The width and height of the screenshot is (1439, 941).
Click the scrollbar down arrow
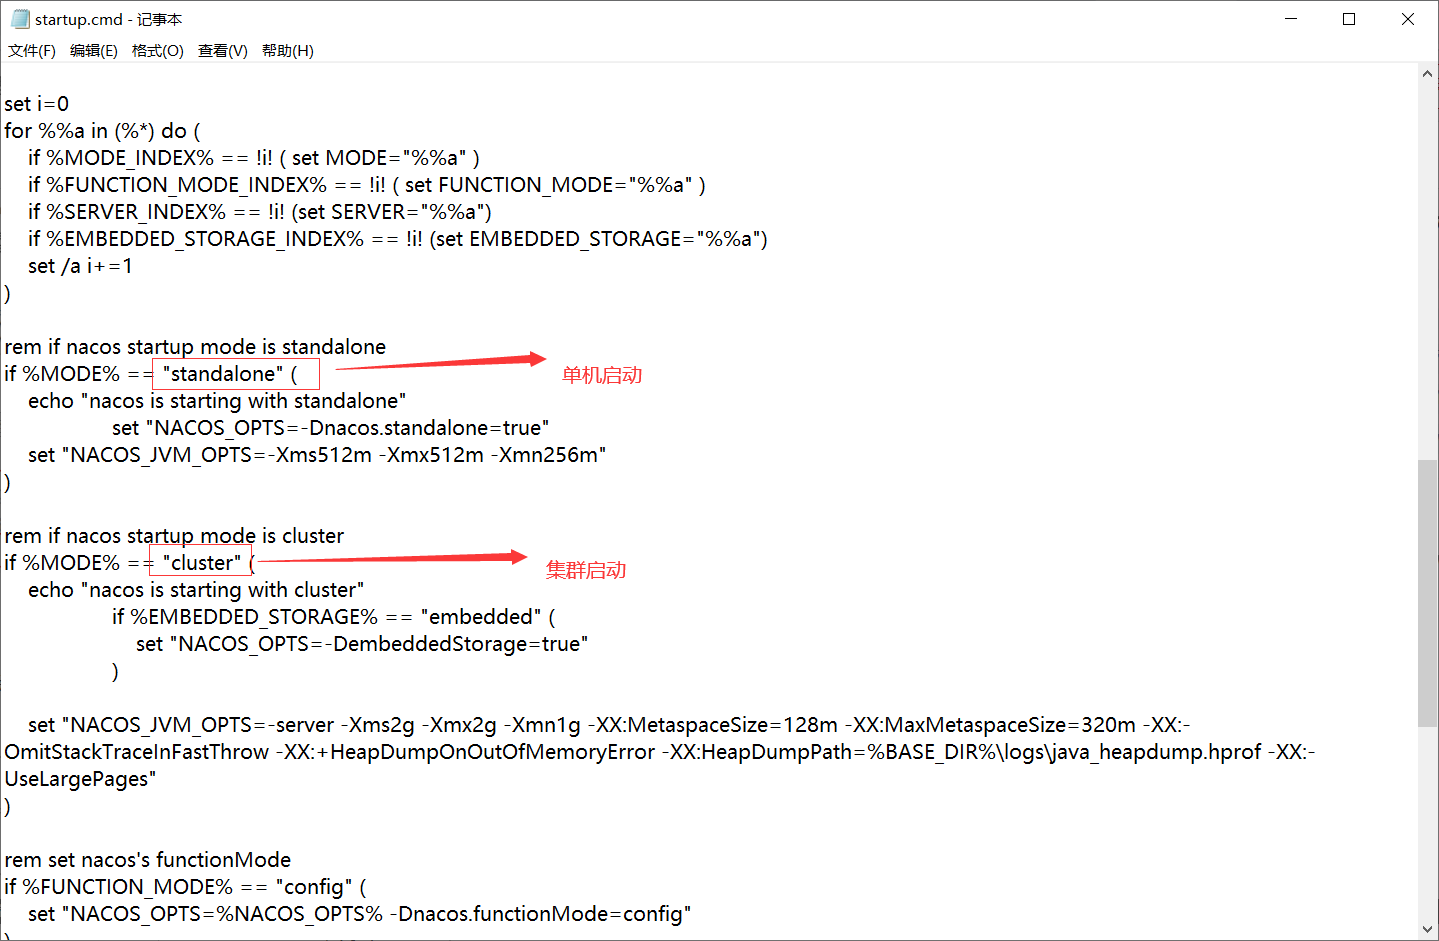1428,929
